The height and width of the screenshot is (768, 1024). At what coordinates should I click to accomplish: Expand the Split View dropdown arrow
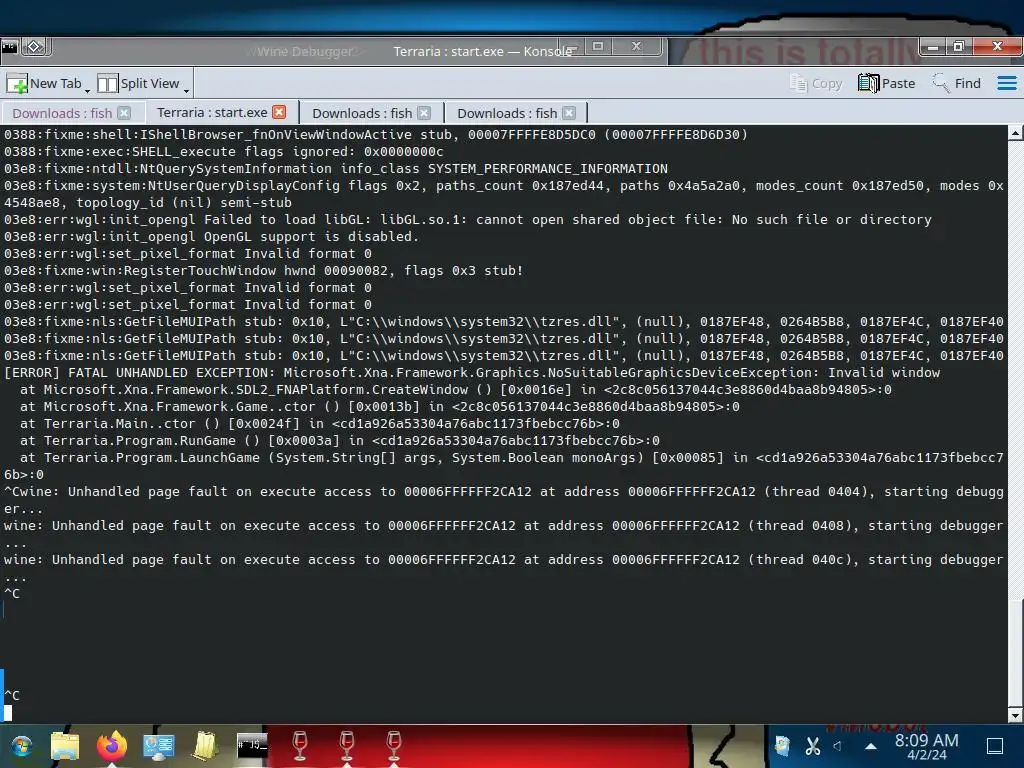[x=186, y=90]
